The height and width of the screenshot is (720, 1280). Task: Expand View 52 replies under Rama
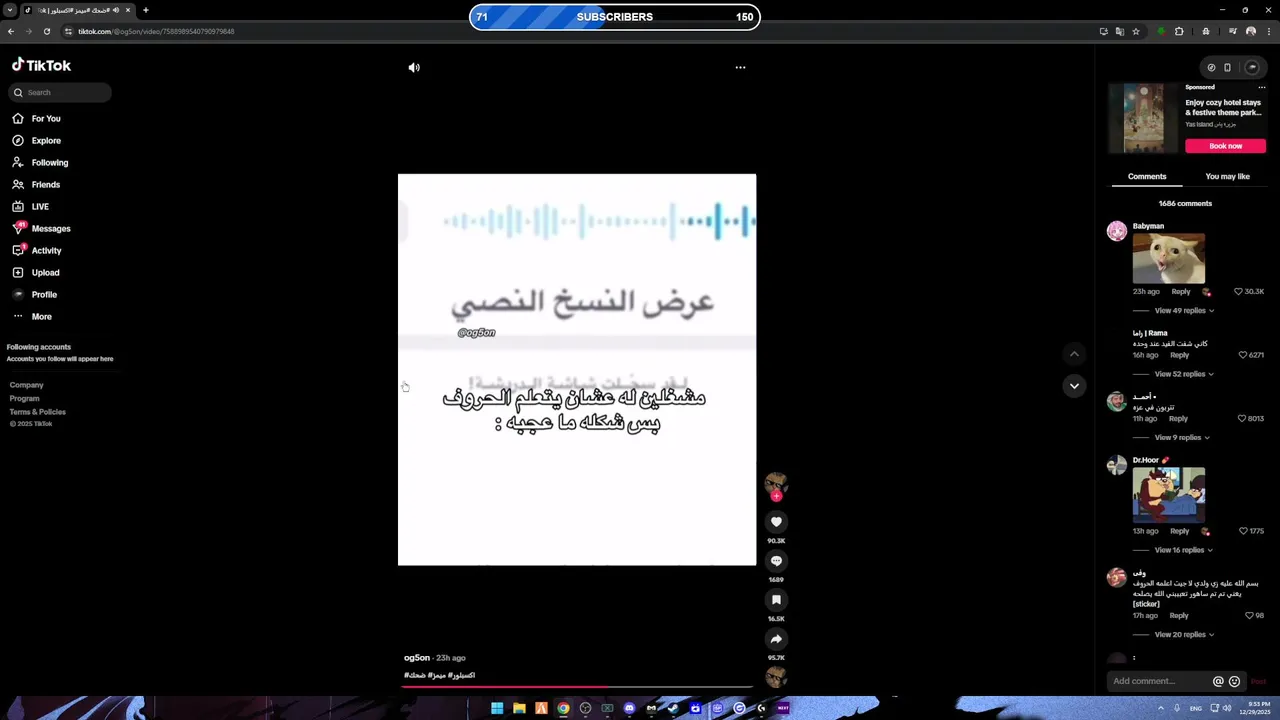coord(1184,374)
